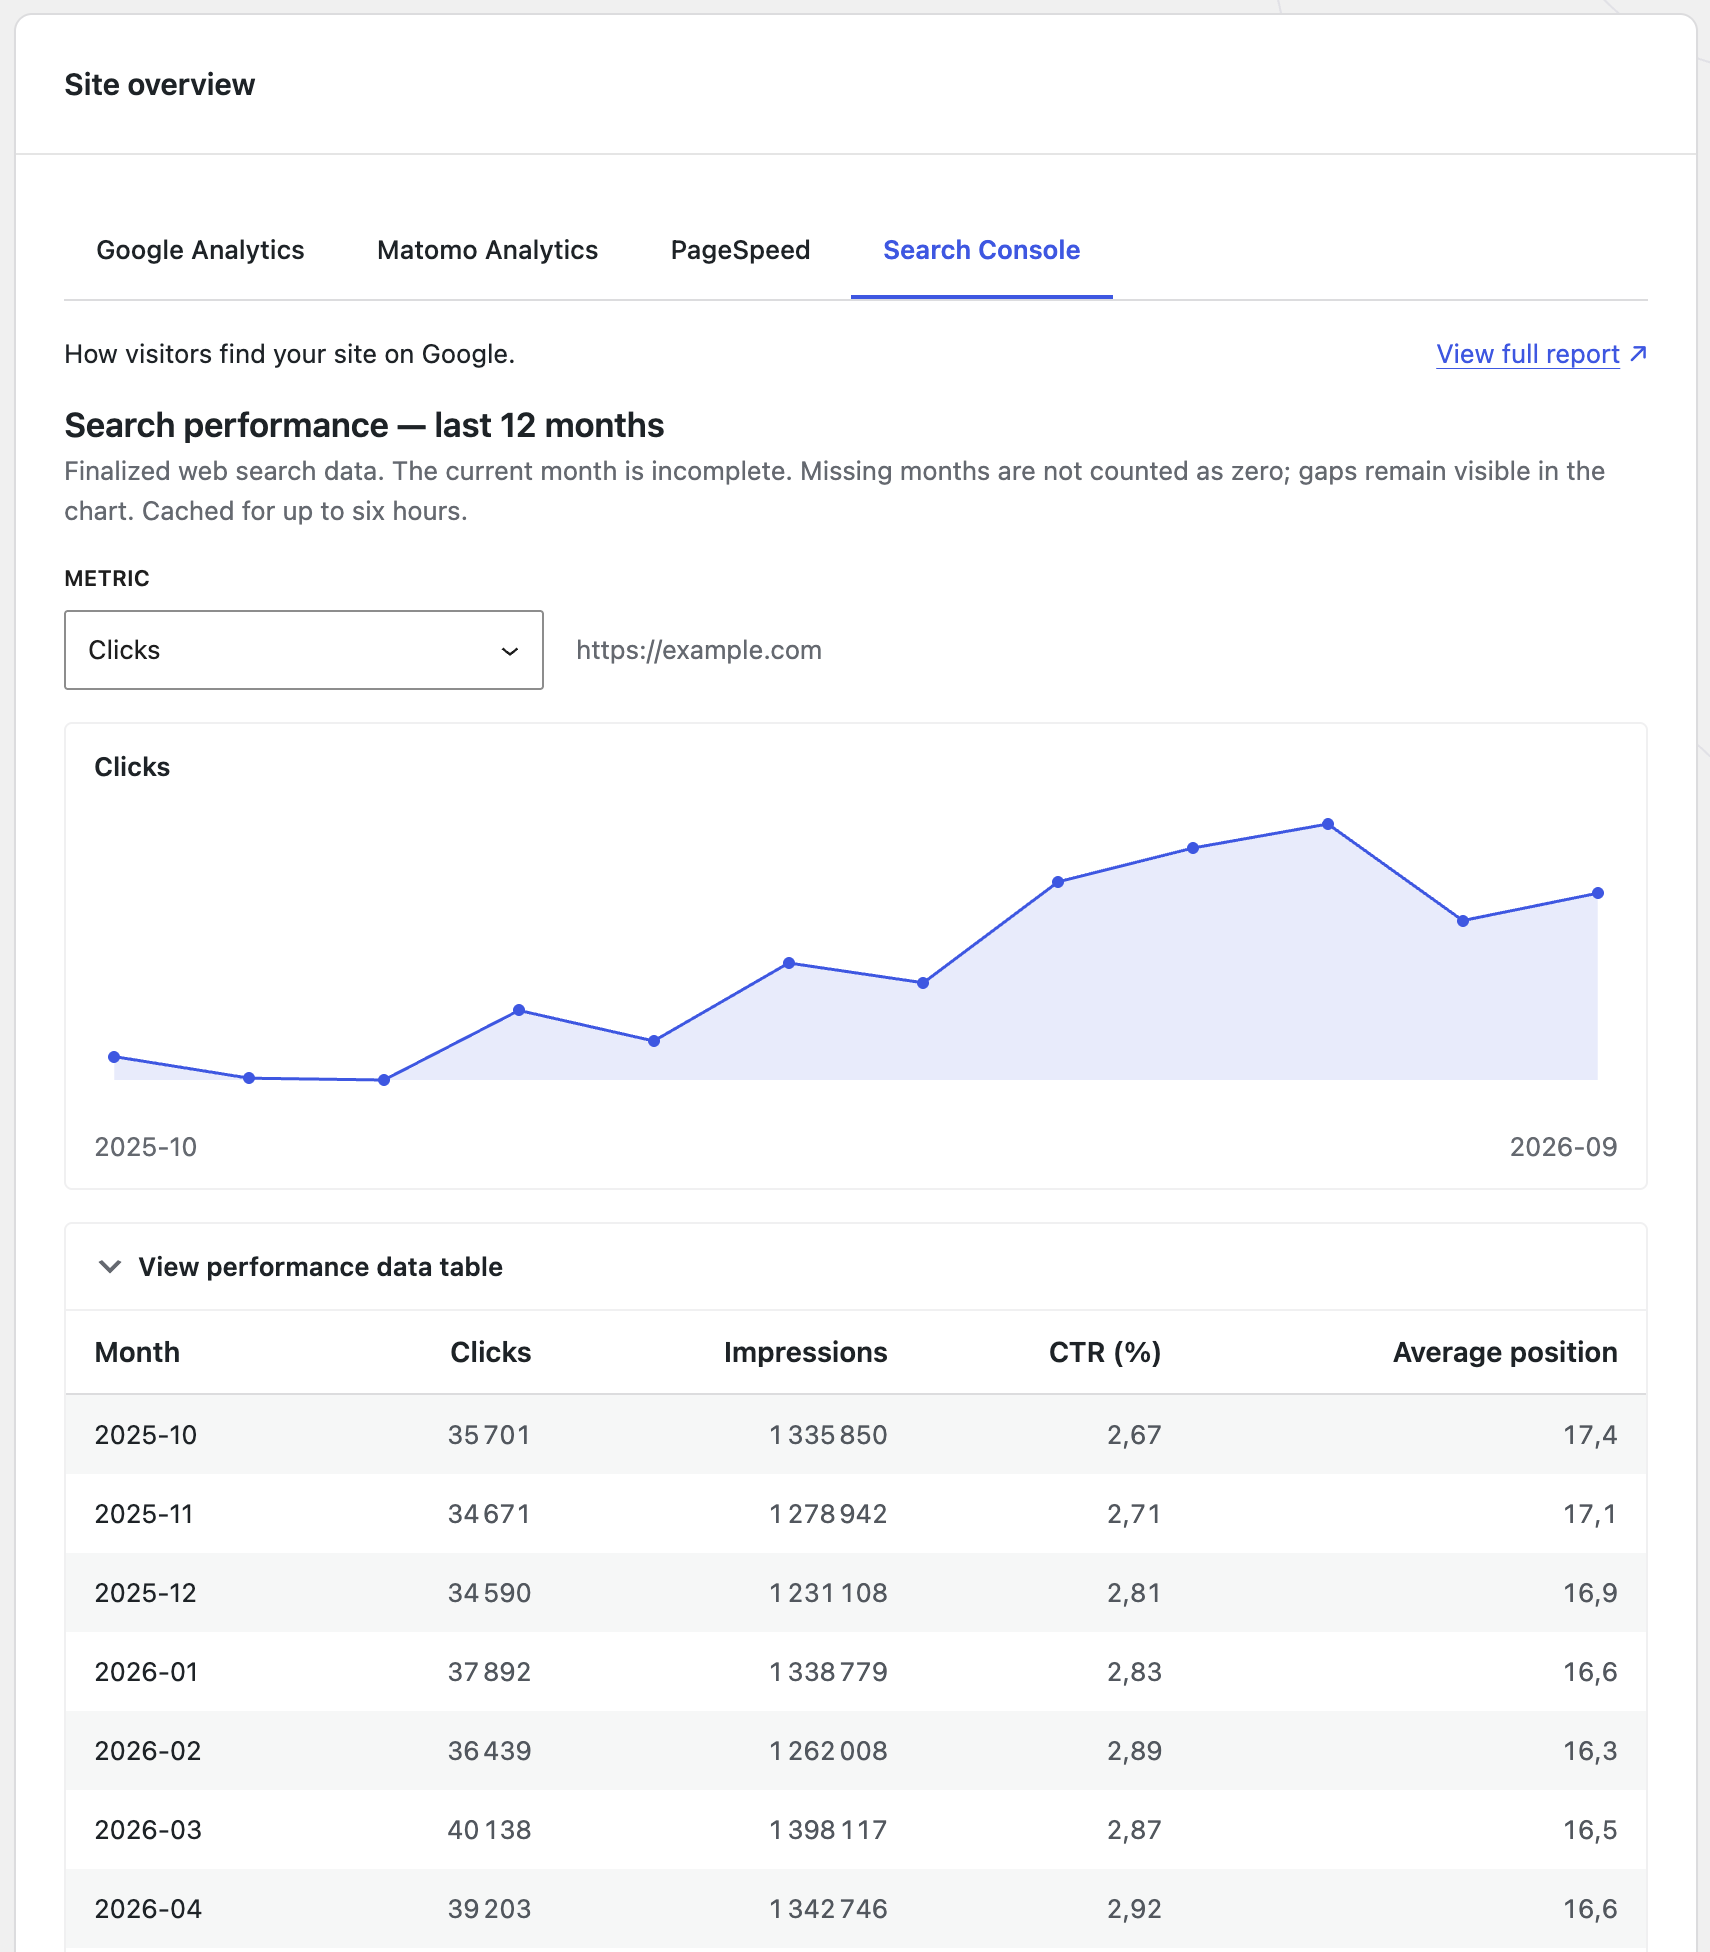Click the Search Console tab
Viewport: 1710px width, 1952px height.
point(981,250)
